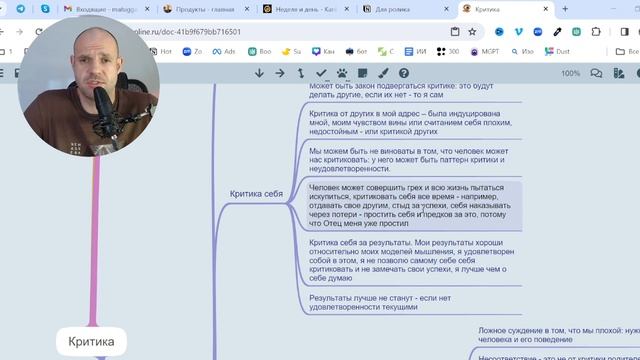Open the Chrome extensions puzzle icon
Screen dimensions: 640x360
596,31
